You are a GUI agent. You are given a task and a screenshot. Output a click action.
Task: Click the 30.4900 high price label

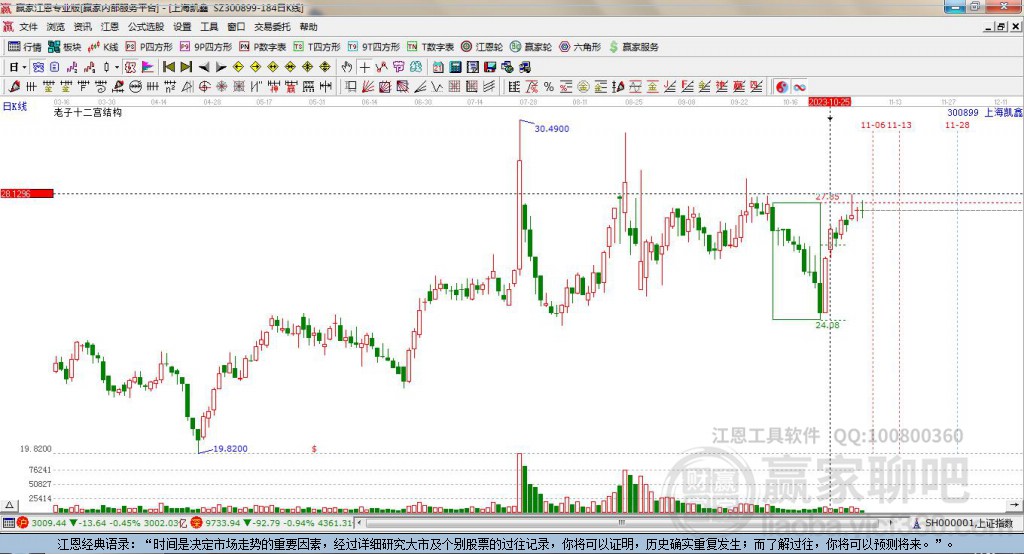(x=552, y=129)
